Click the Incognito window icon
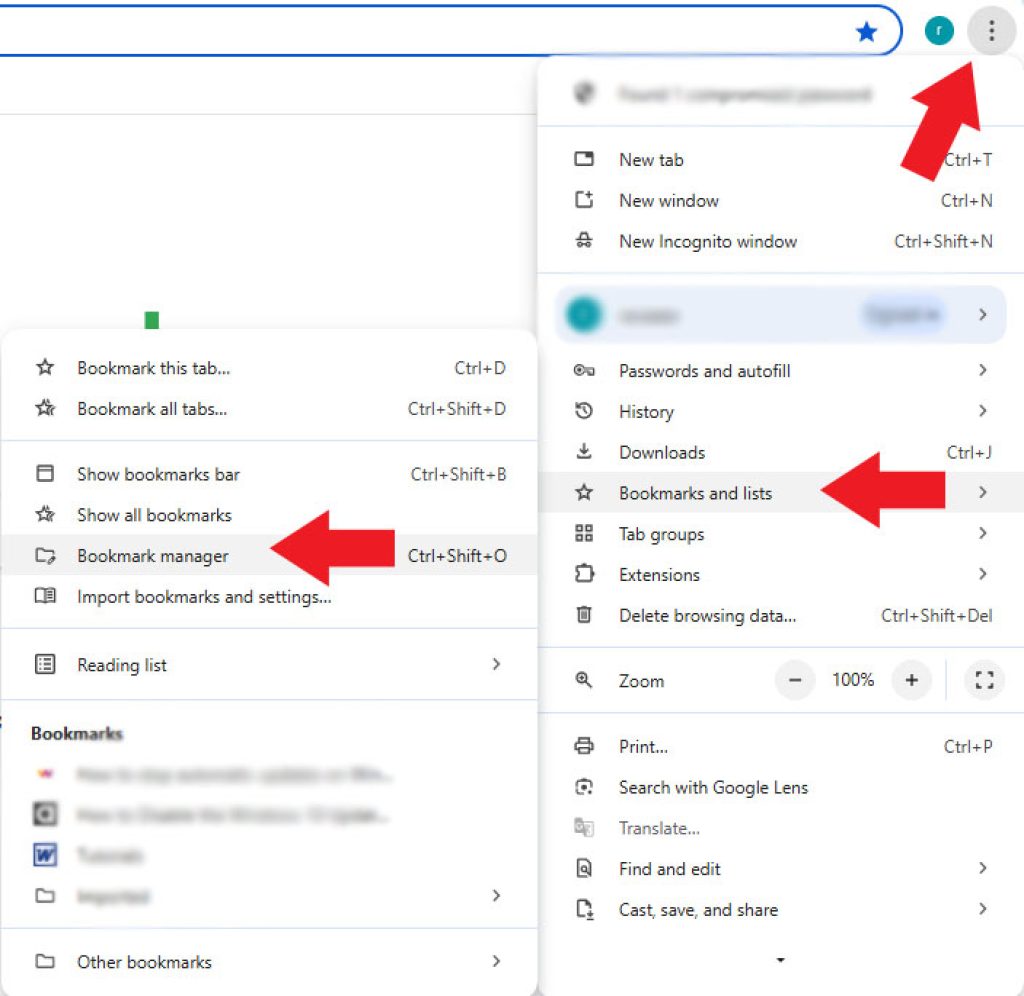Viewport: 1024px width, 996px height. [x=584, y=240]
